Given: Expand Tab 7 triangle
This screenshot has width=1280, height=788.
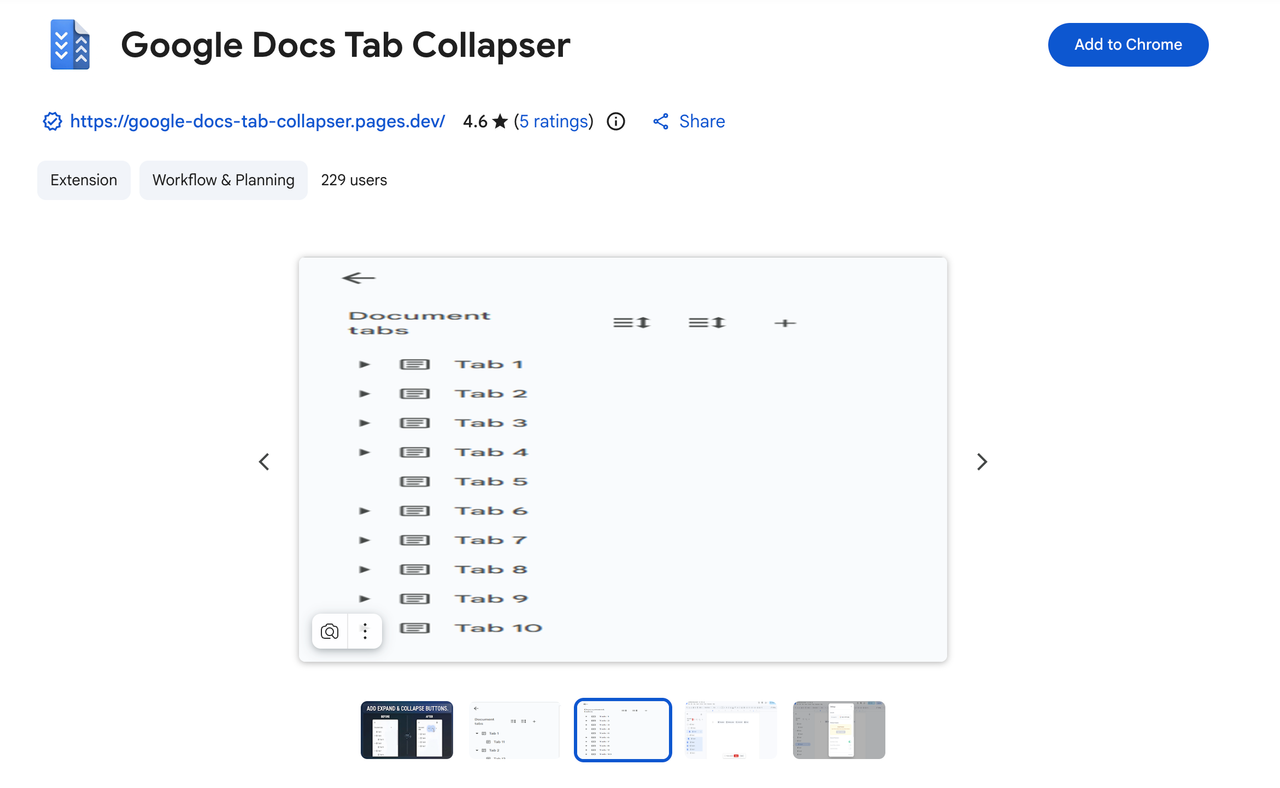Looking at the screenshot, I should 365,541.
